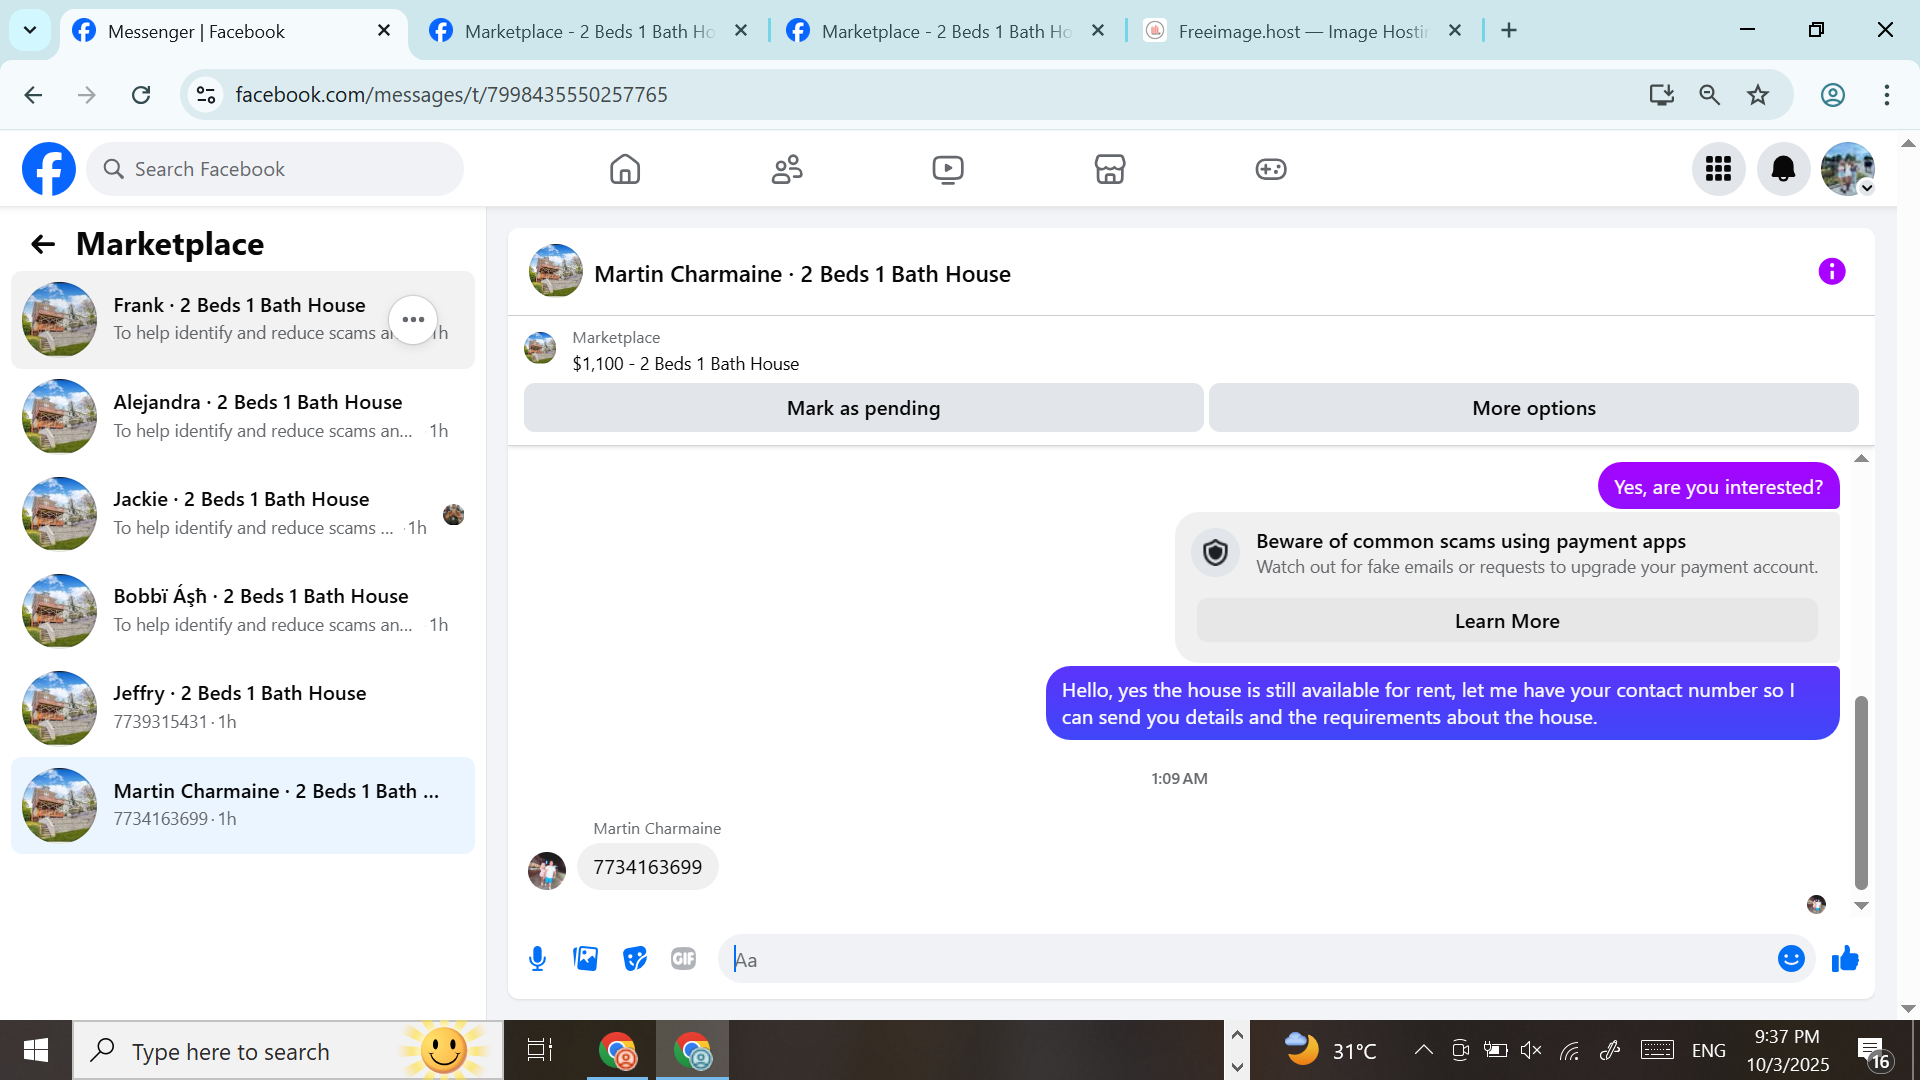The width and height of the screenshot is (1920, 1080).
Task: Open the Windows notification center
Action: pos(1873,1052)
